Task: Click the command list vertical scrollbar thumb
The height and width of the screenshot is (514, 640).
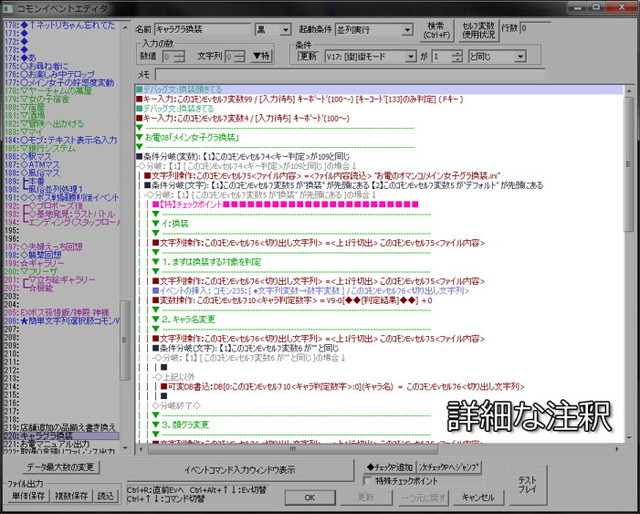Action: click(x=629, y=164)
